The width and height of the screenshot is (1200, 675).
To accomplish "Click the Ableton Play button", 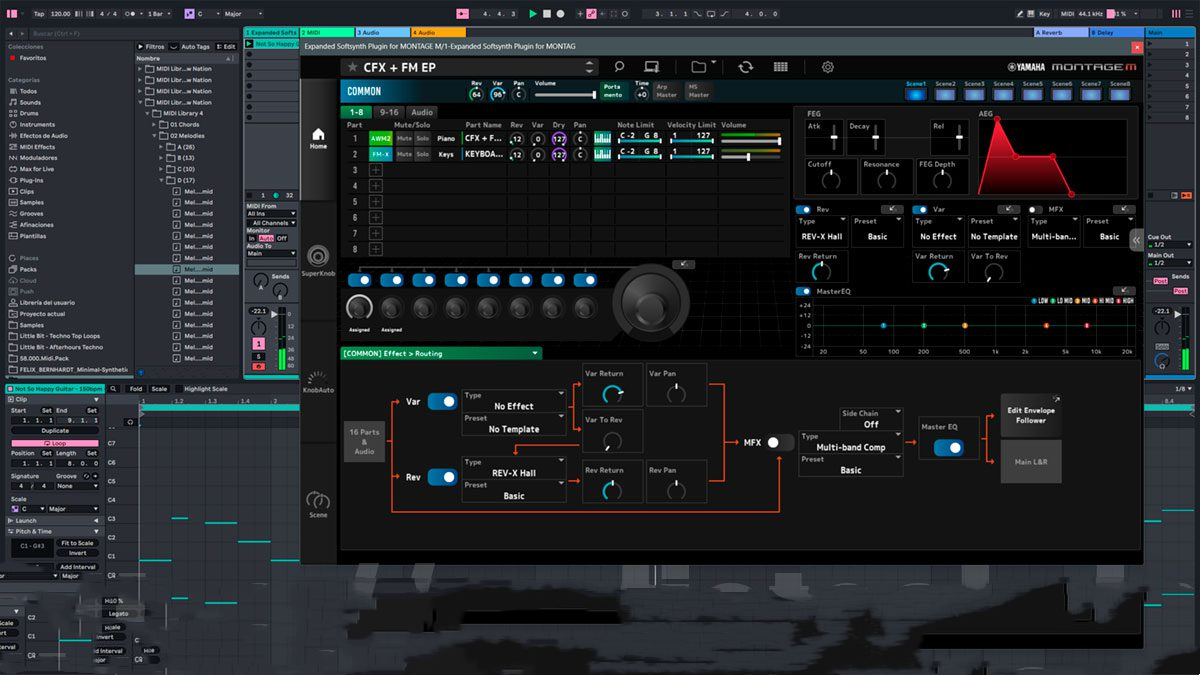I will click(x=533, y=14).
